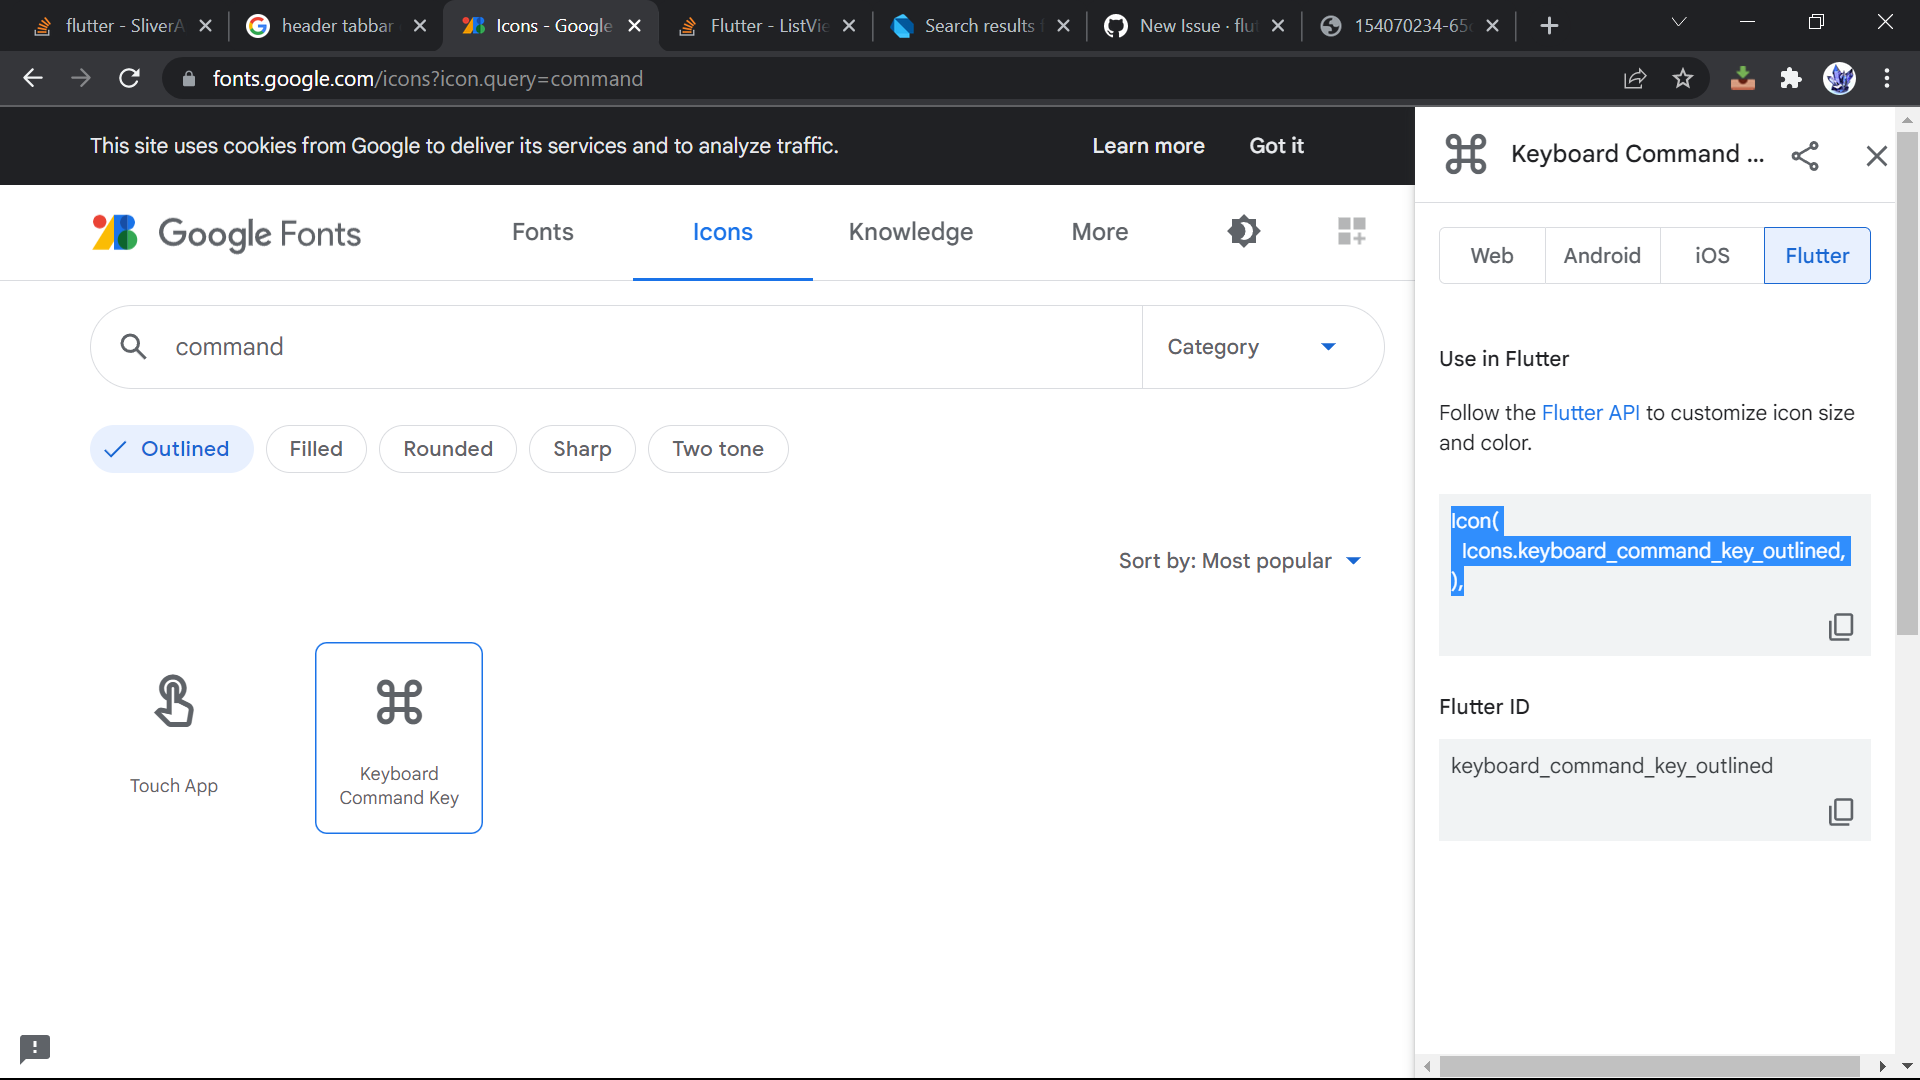The width and height of the screenshot is (1920, 1080).
Task: Open the browser tab search chevron
Action: 1679,21
